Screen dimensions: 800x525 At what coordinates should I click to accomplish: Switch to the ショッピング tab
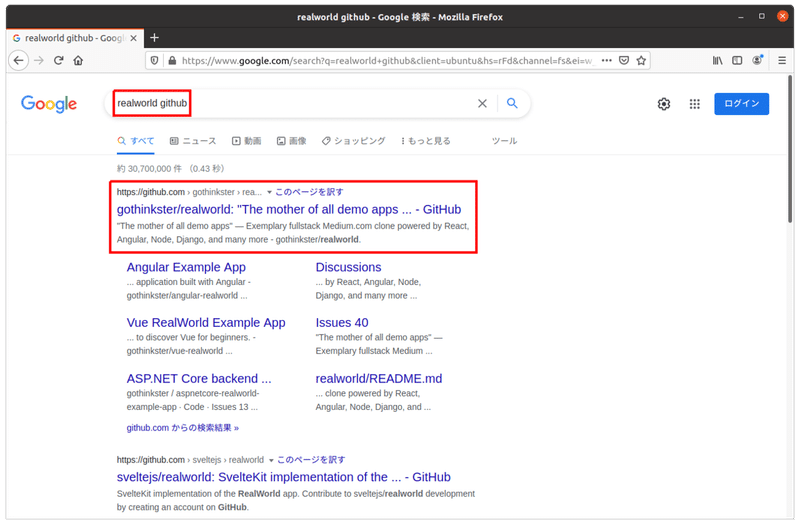(354, 141)
